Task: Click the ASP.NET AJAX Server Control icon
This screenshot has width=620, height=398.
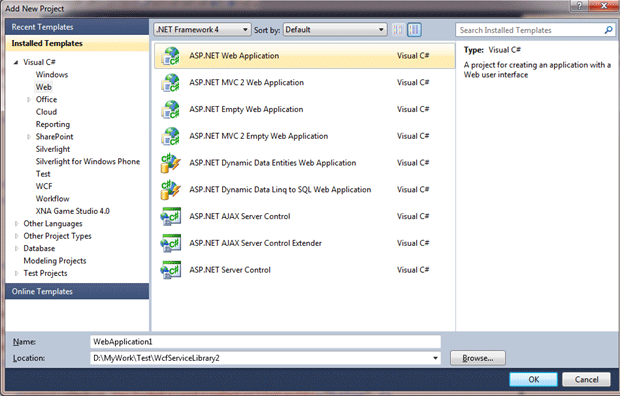Action: [x=170, y=217]
